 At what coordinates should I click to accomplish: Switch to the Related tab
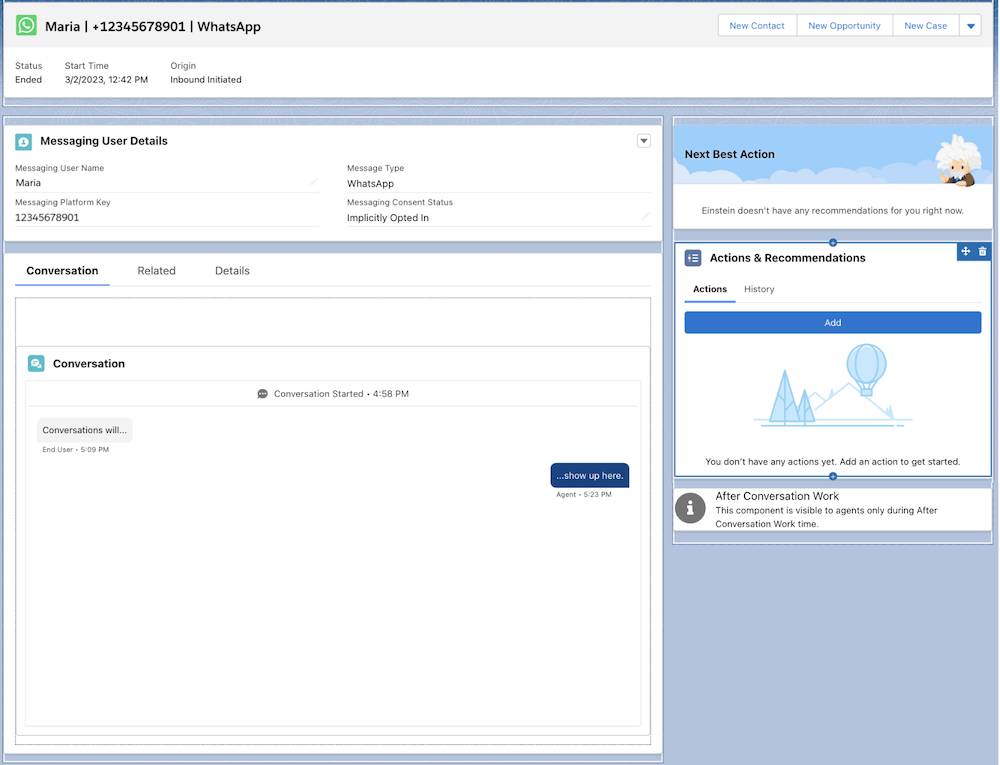click(156, 270)
